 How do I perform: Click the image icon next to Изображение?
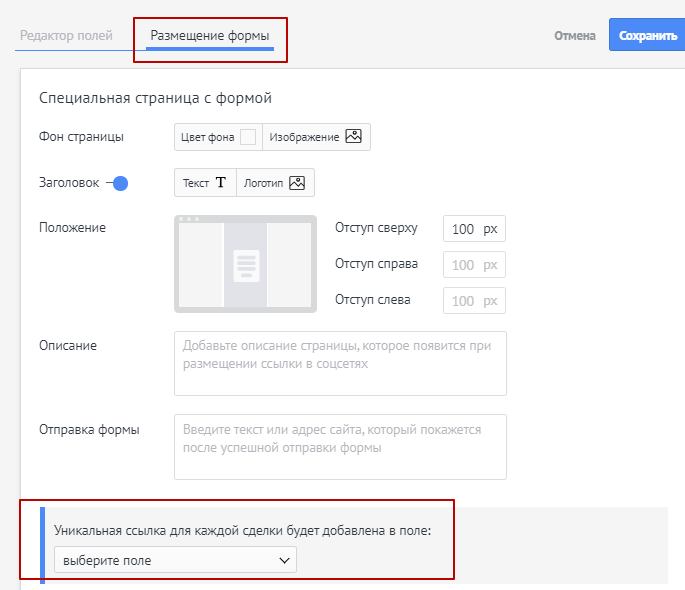pyautogui.click(x=353, y=136)
